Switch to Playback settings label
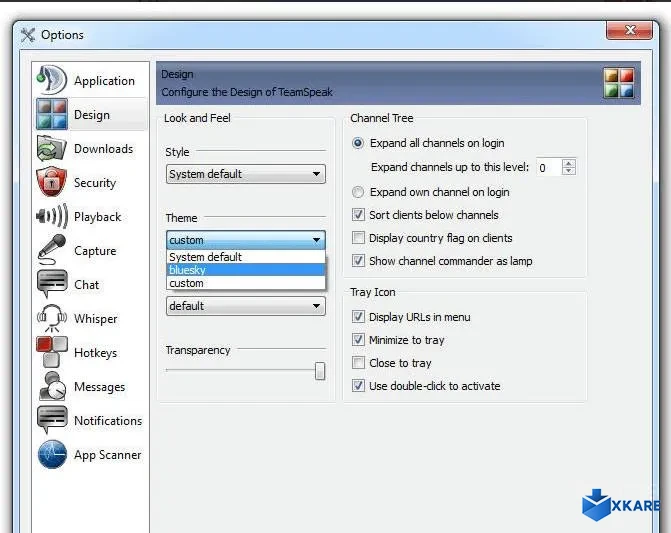 click(98, 217)
